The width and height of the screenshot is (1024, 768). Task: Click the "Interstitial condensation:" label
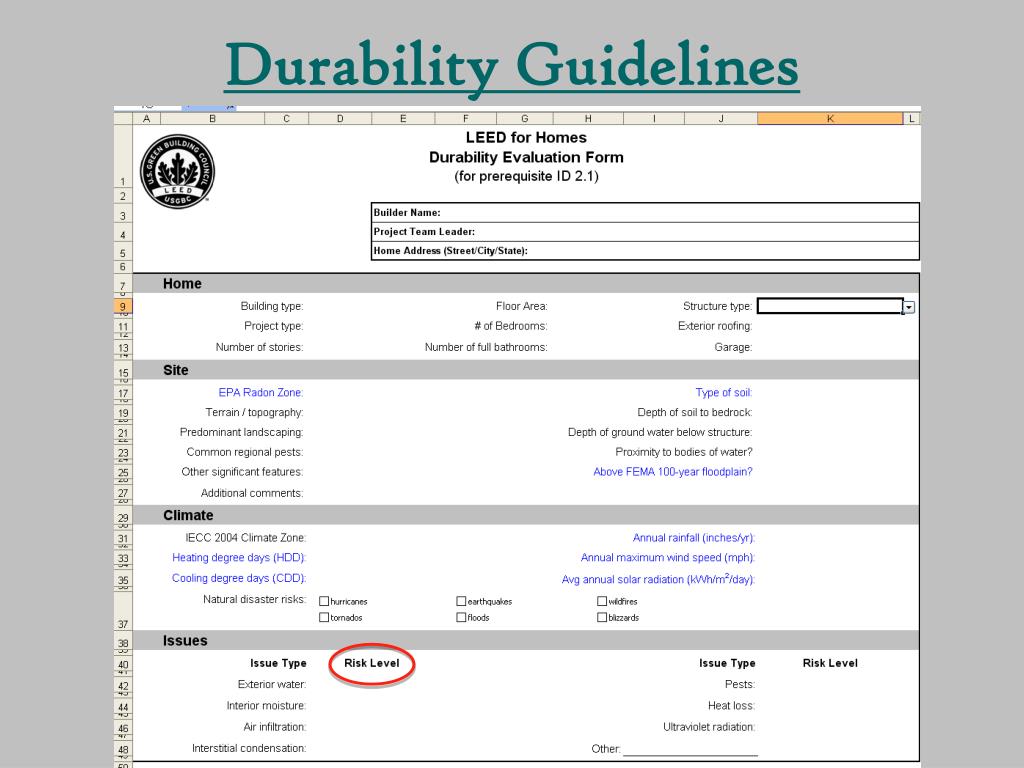(x=249, y=748)
